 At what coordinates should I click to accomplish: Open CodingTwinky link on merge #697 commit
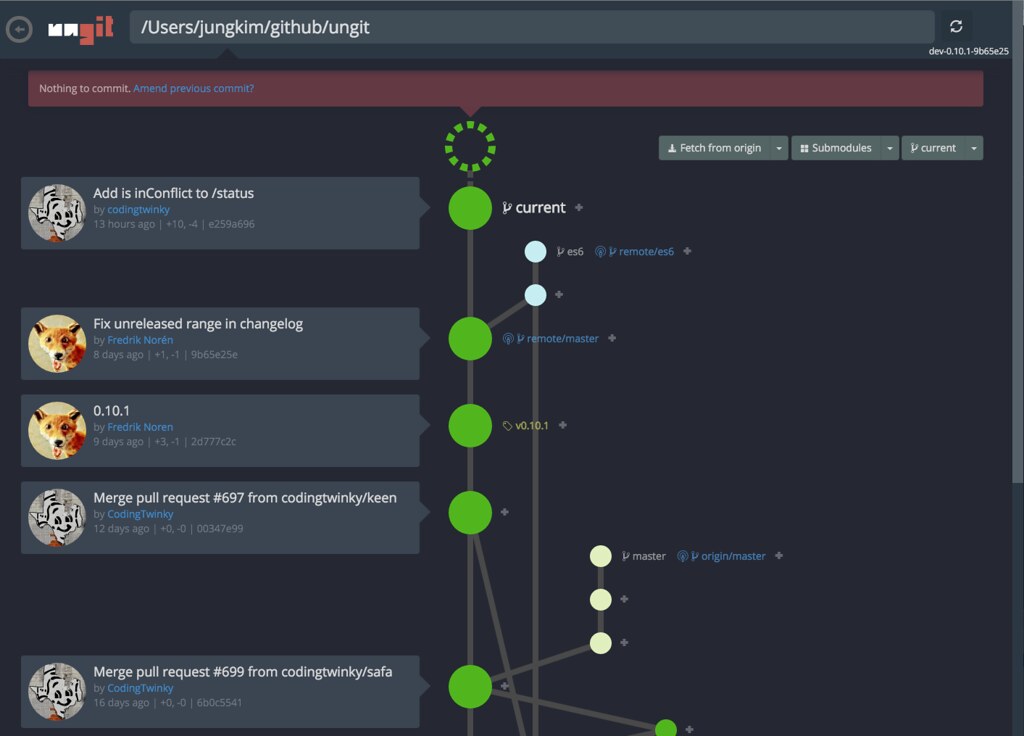tap(140, 514)
